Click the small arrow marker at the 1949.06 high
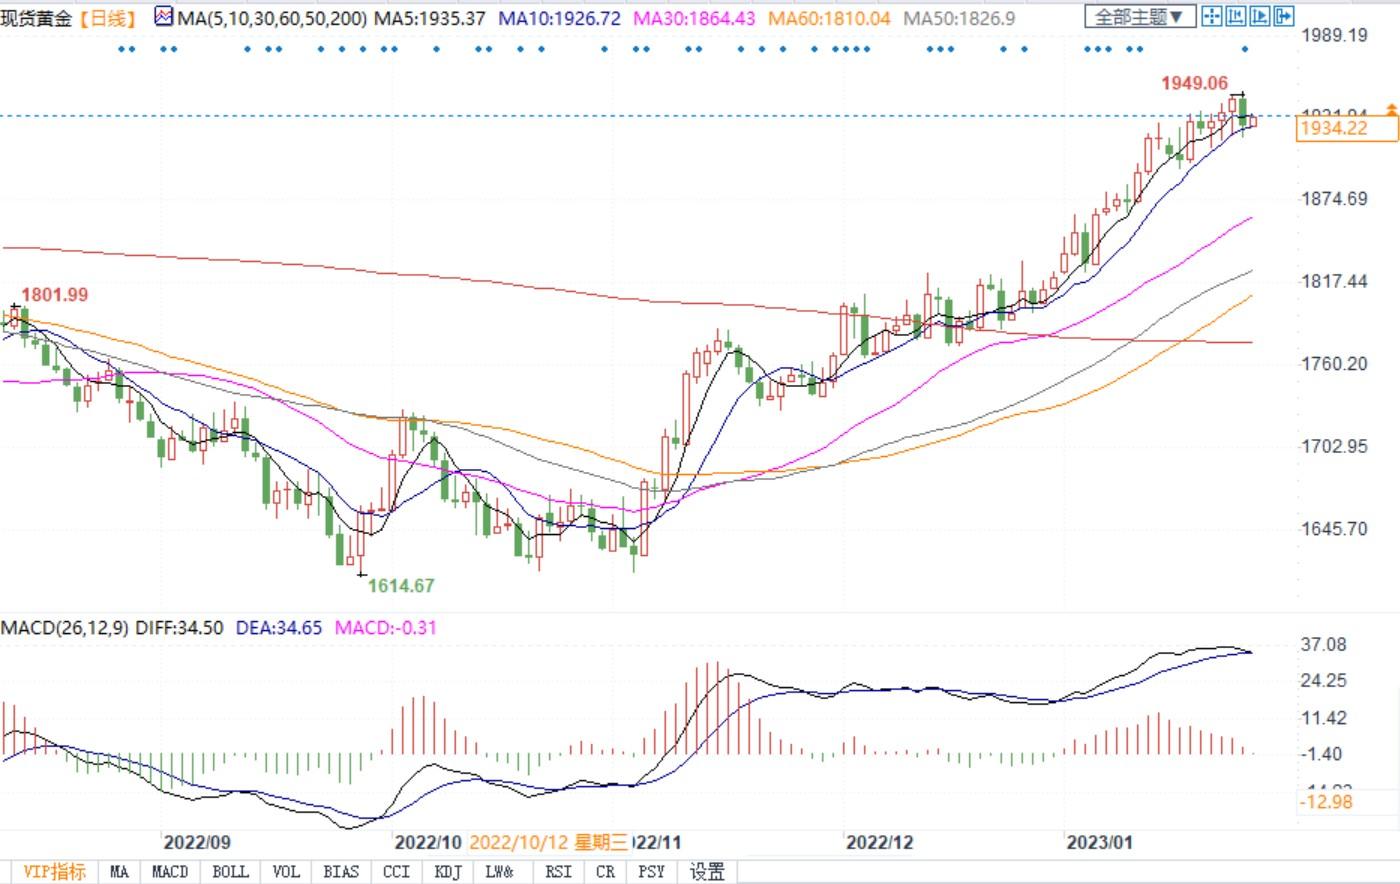The image size is (1400, 884). [1236, 95]
